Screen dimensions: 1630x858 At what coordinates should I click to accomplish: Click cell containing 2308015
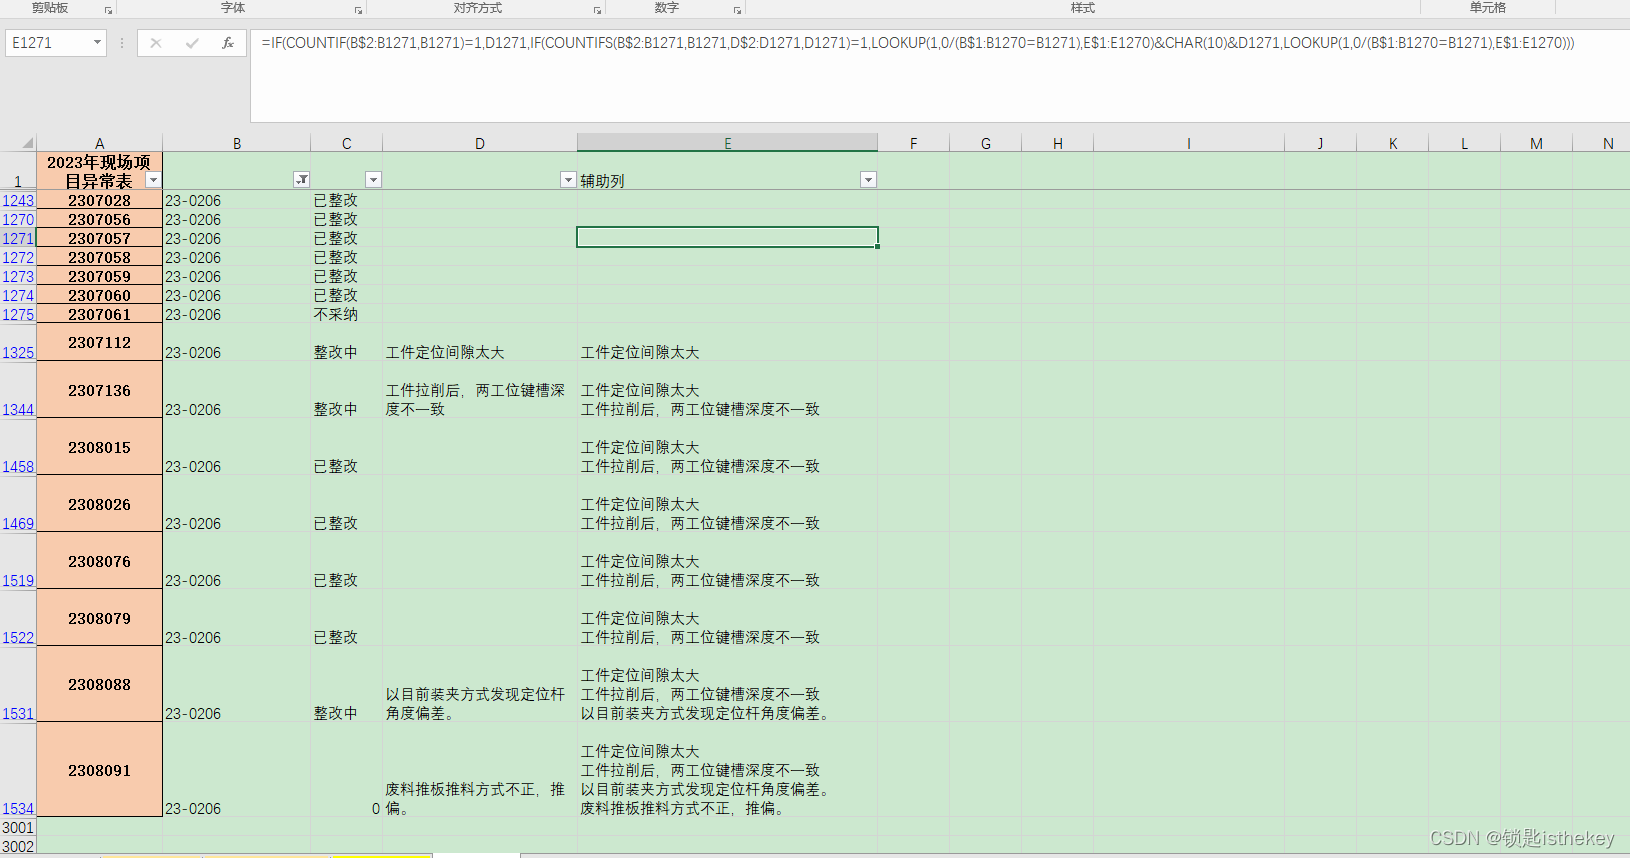[x=99, y=447]
